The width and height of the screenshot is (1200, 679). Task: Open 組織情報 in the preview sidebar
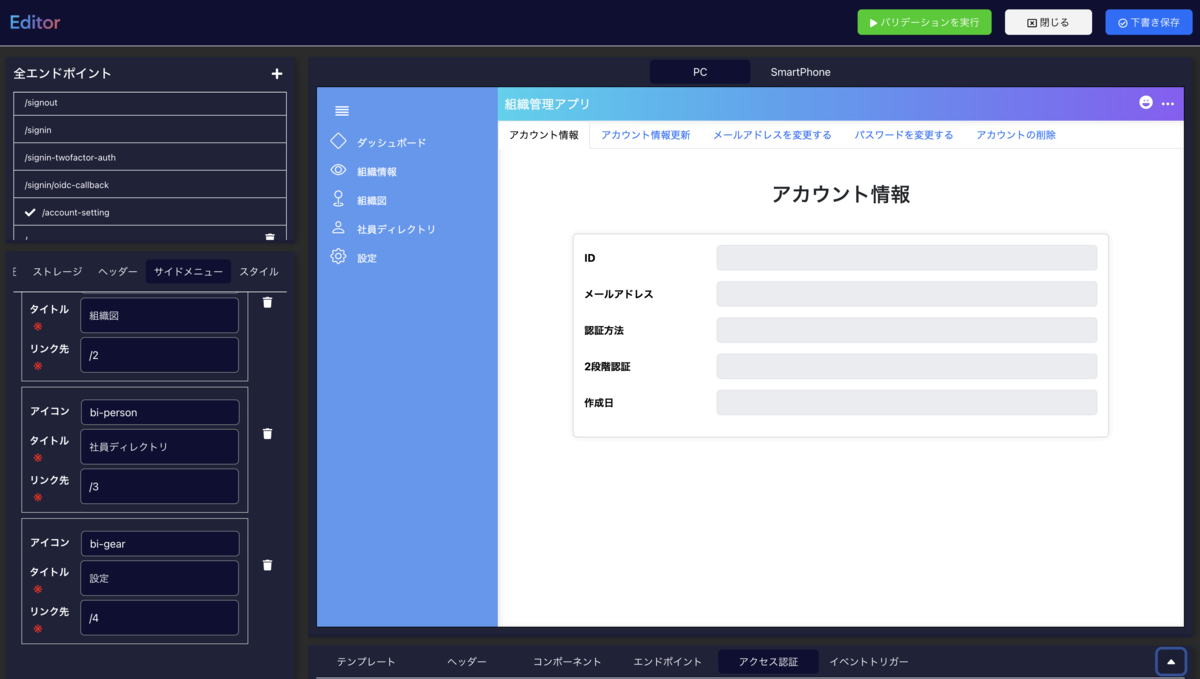pos(377,172)
